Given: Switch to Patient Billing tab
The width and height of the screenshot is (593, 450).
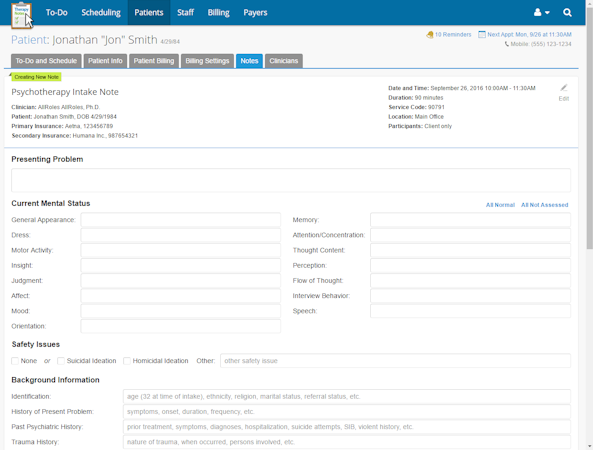Looking at the screenshot, I should [x=154, y=61].
